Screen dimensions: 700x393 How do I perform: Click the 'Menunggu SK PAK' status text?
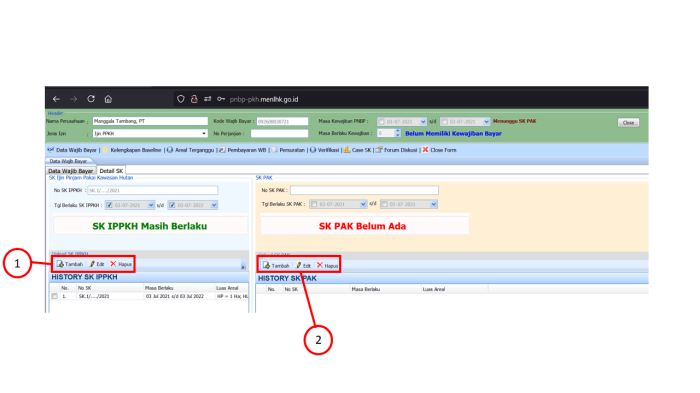click(515, 121)
